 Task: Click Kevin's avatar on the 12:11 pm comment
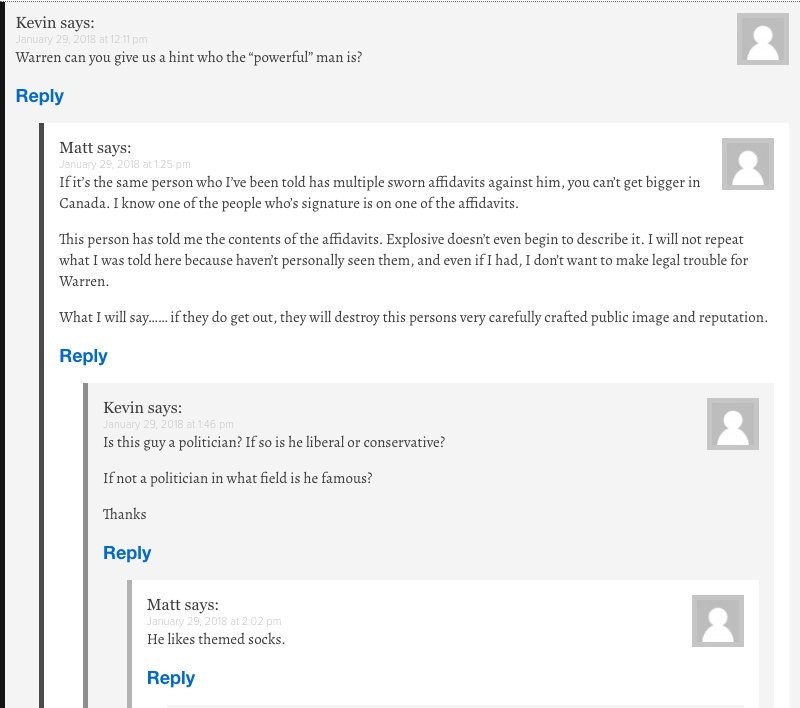(763, 39)
